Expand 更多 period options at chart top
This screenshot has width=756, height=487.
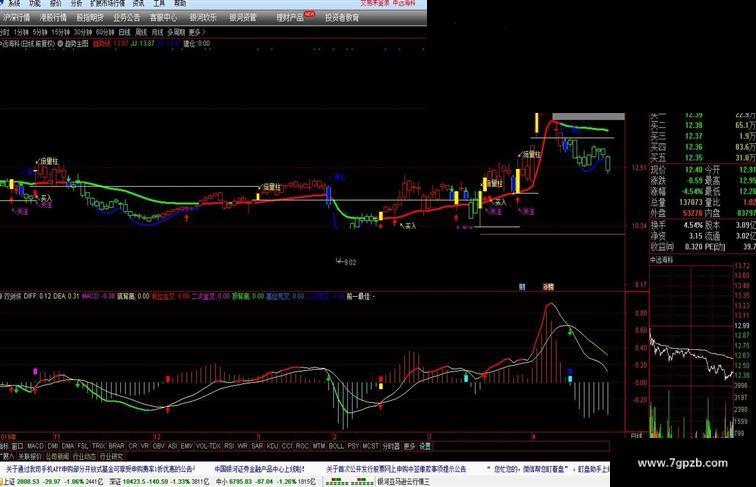[x=196, y=32]
